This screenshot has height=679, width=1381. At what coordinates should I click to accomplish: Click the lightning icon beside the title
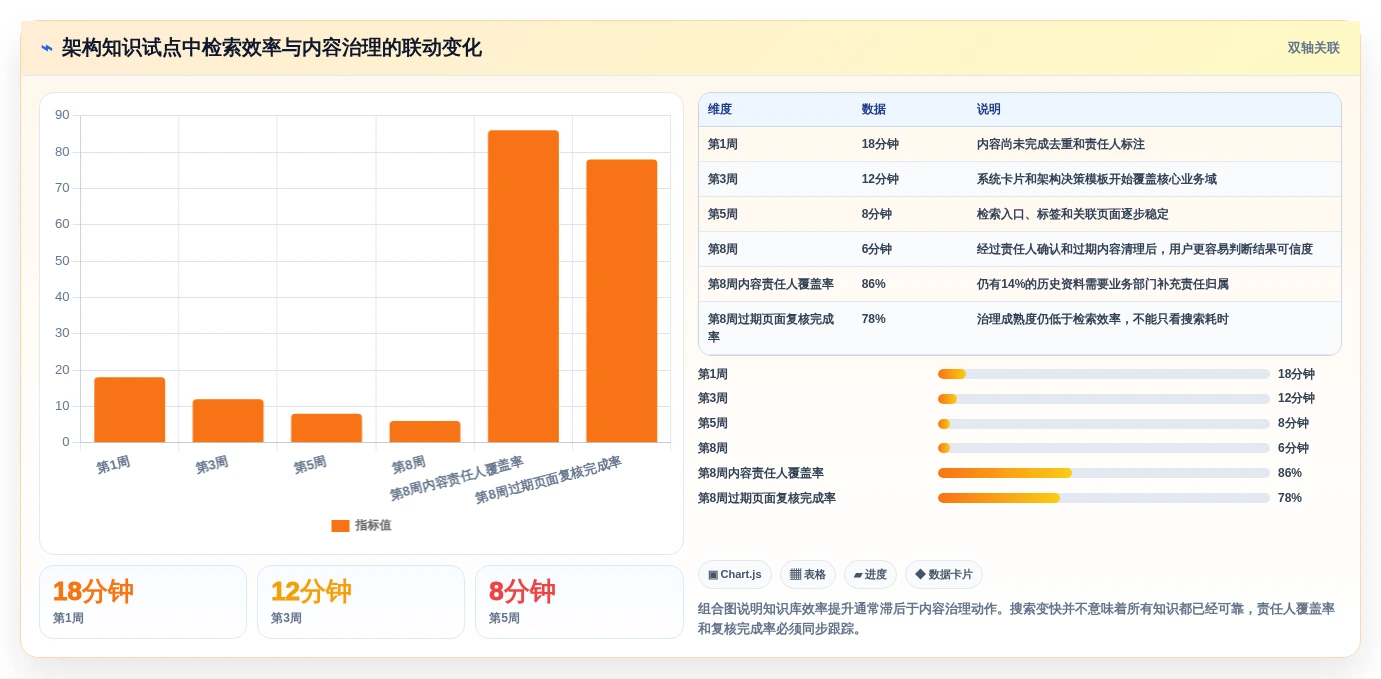point(47,48)
